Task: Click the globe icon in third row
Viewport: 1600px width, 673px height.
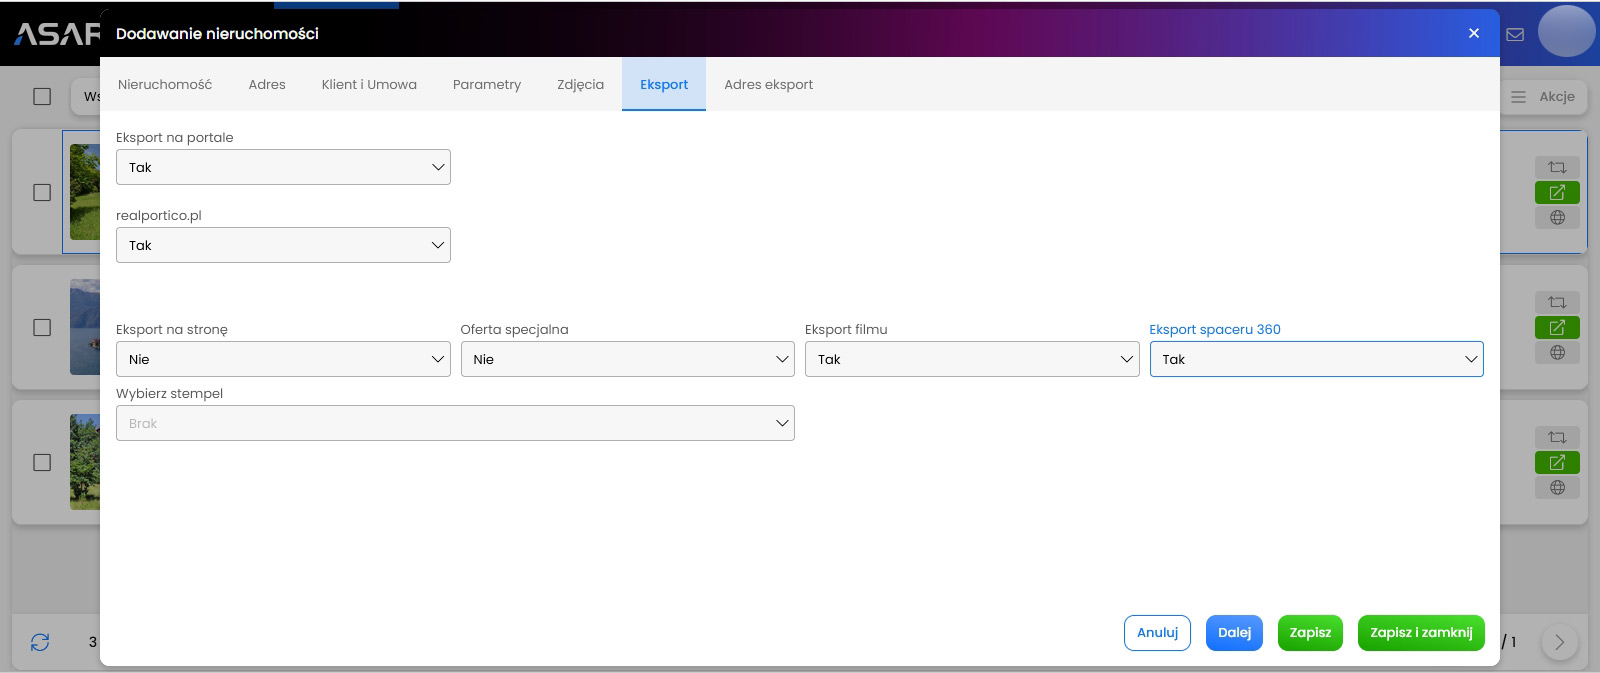Action: point(1557,488)
